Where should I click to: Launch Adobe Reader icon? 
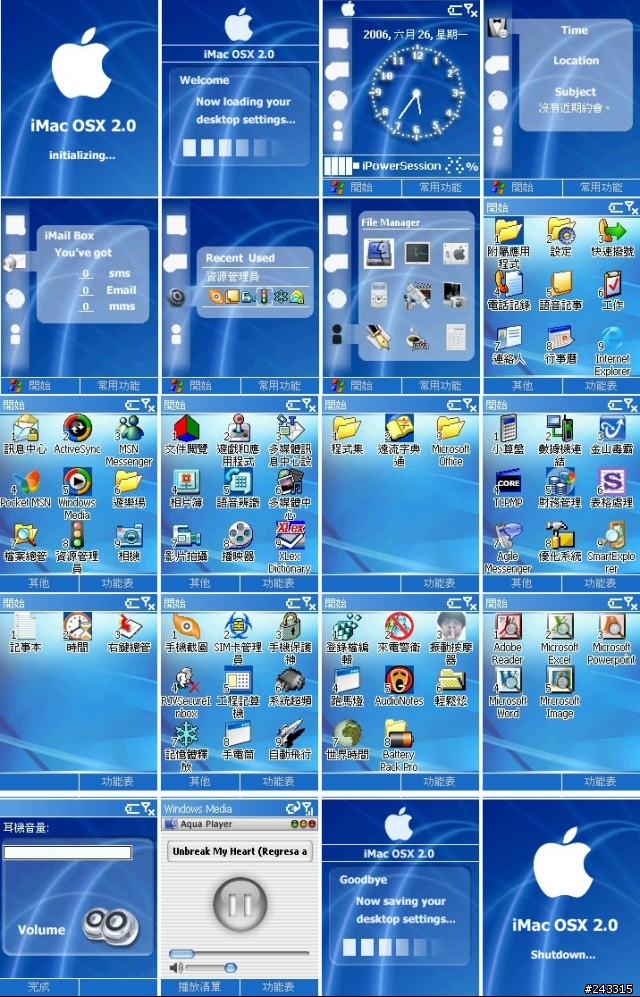[508, 627]
